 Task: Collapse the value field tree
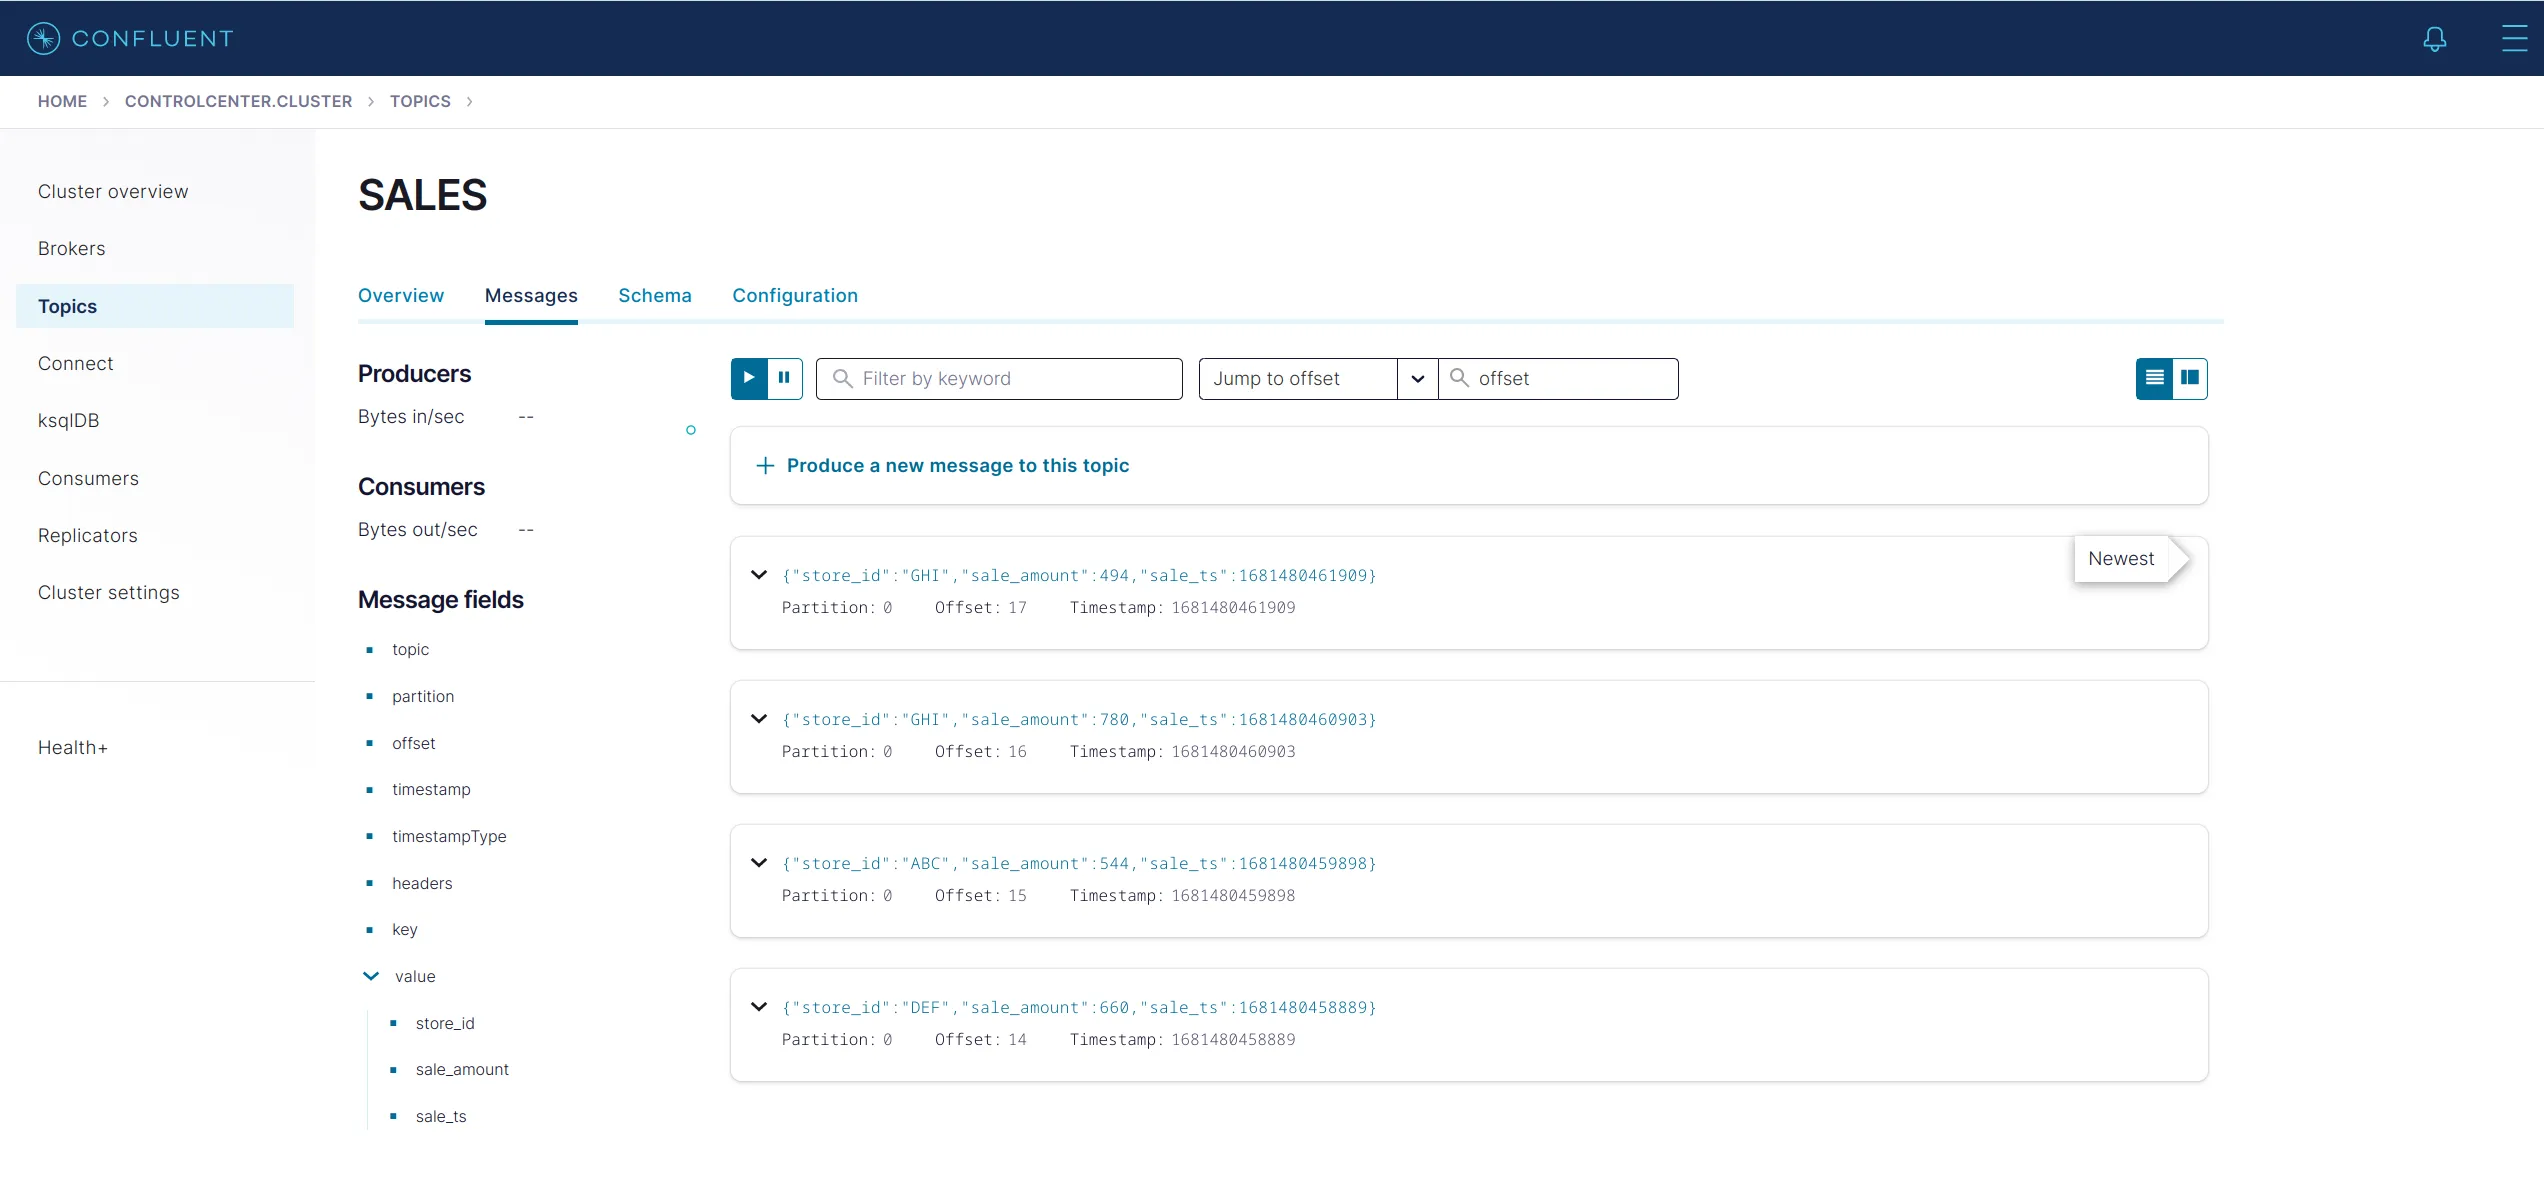[x=371, y=976]
